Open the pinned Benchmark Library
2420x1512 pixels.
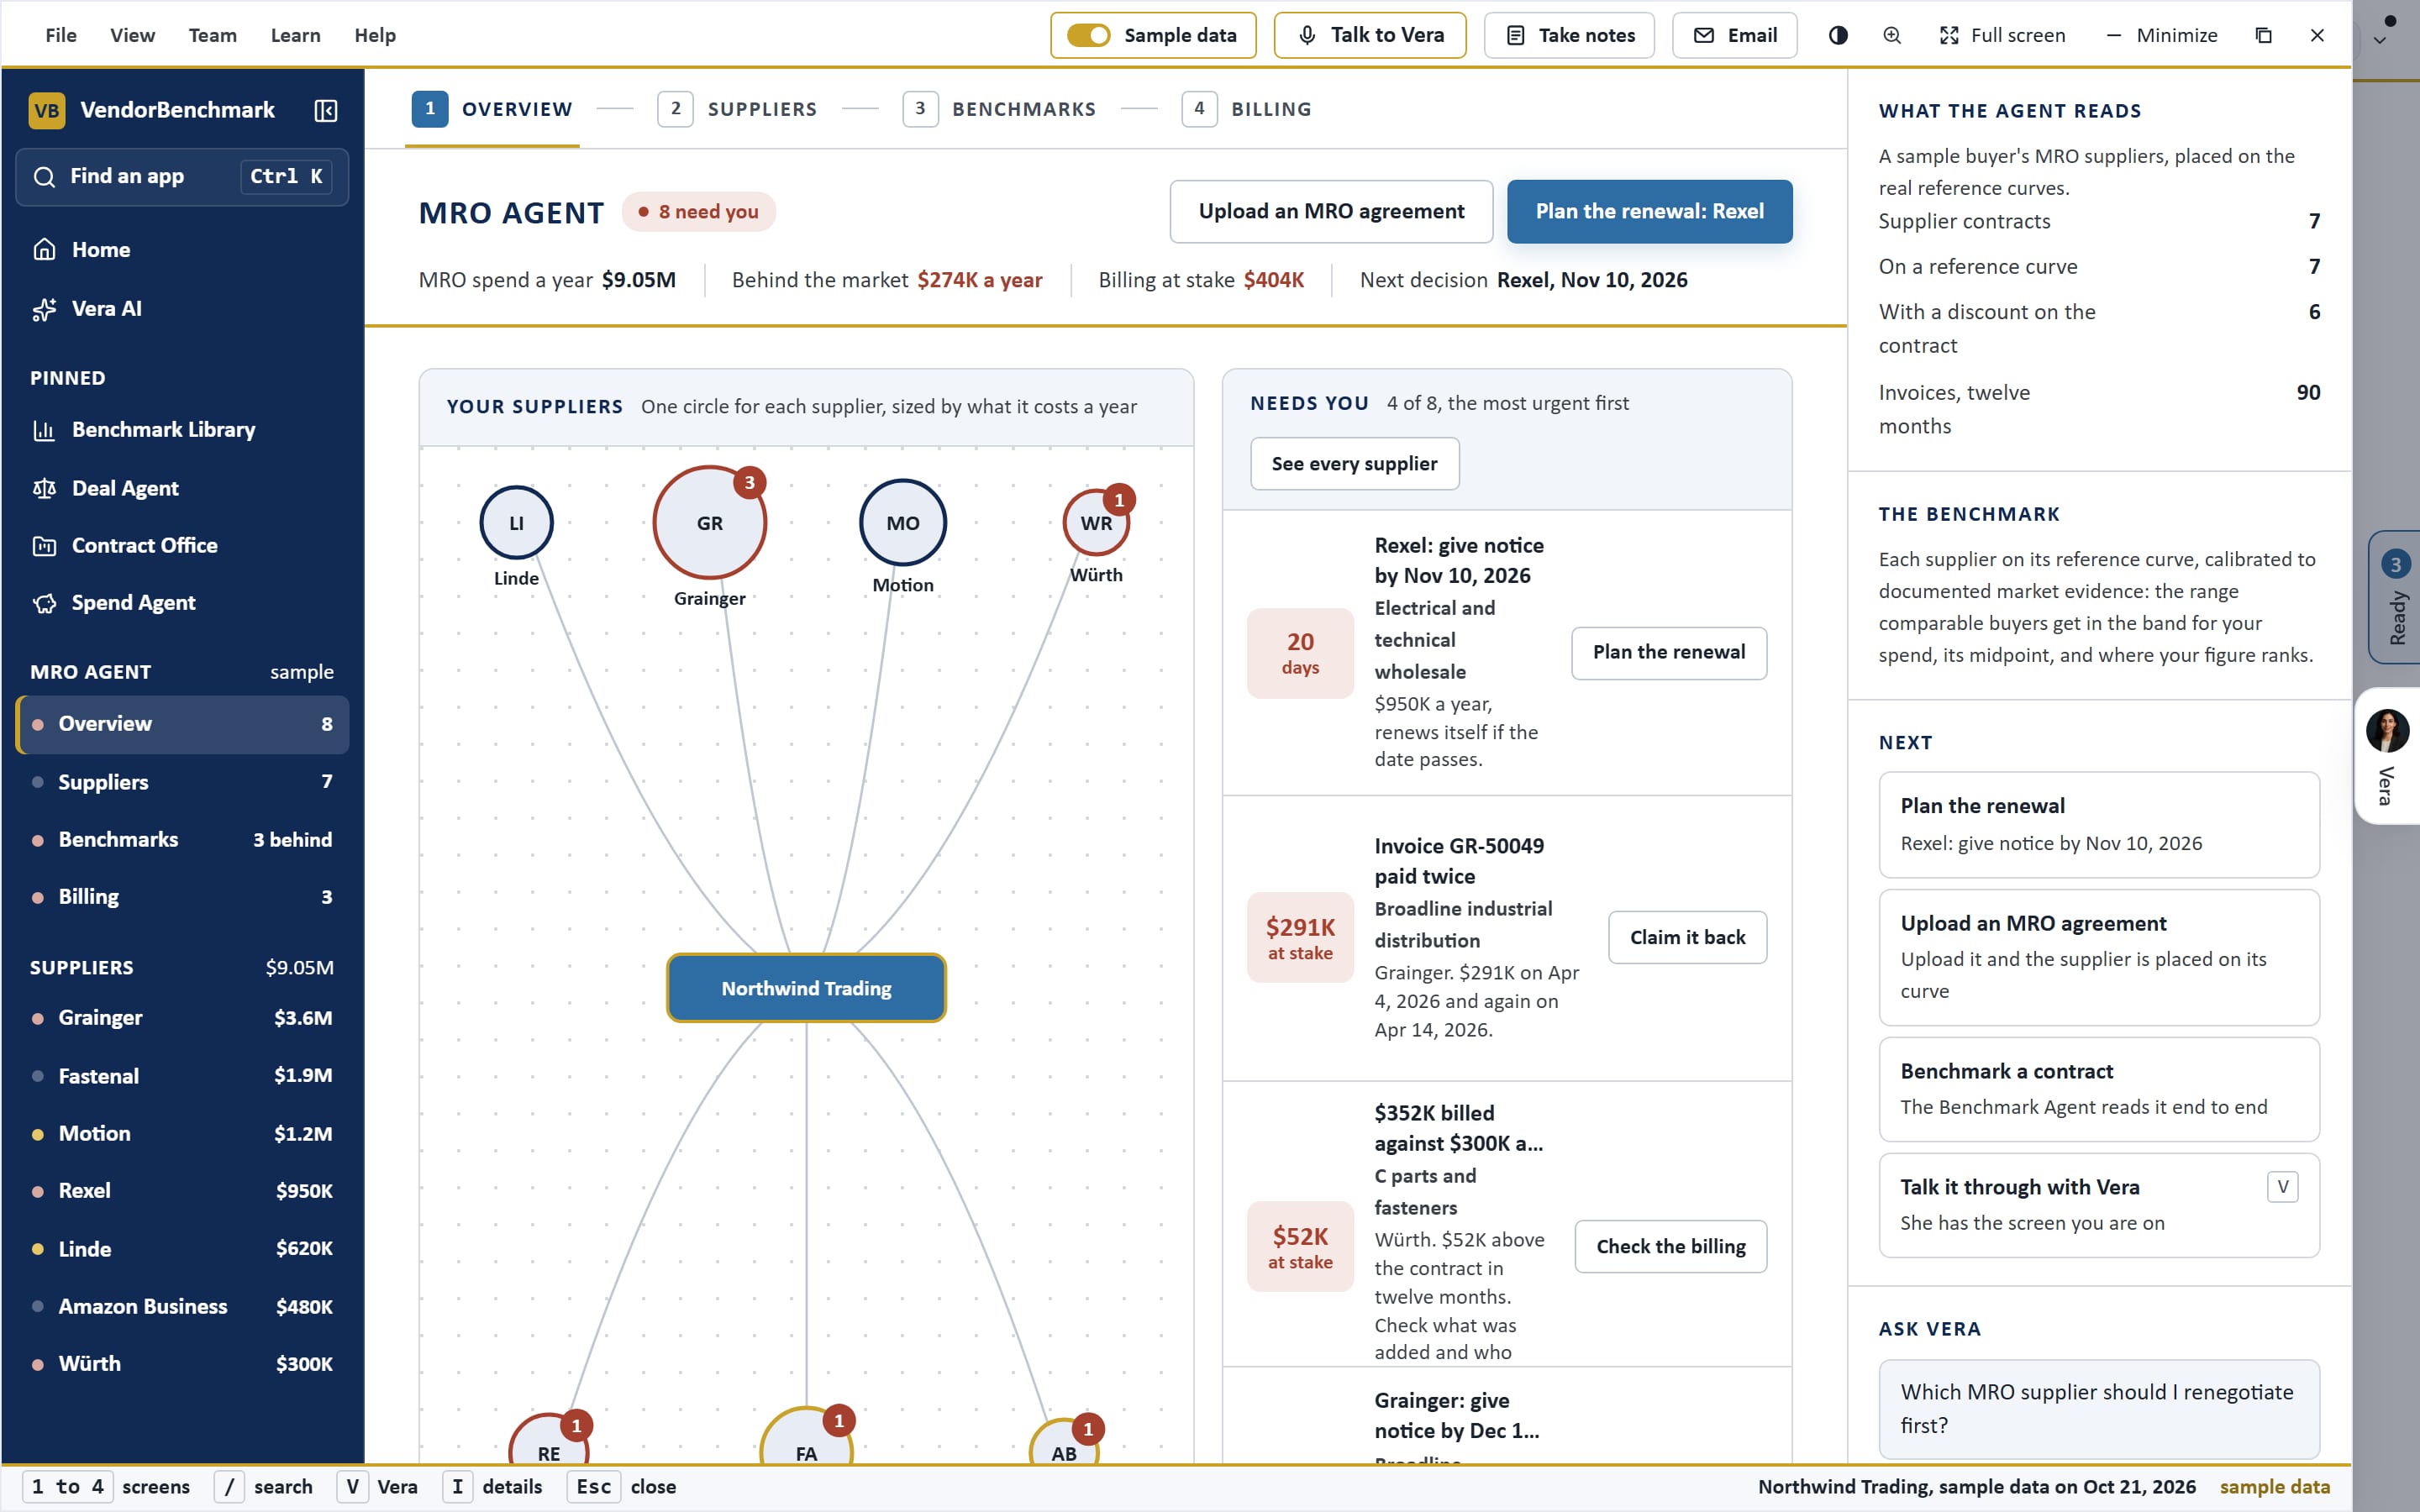pos(182,429)
